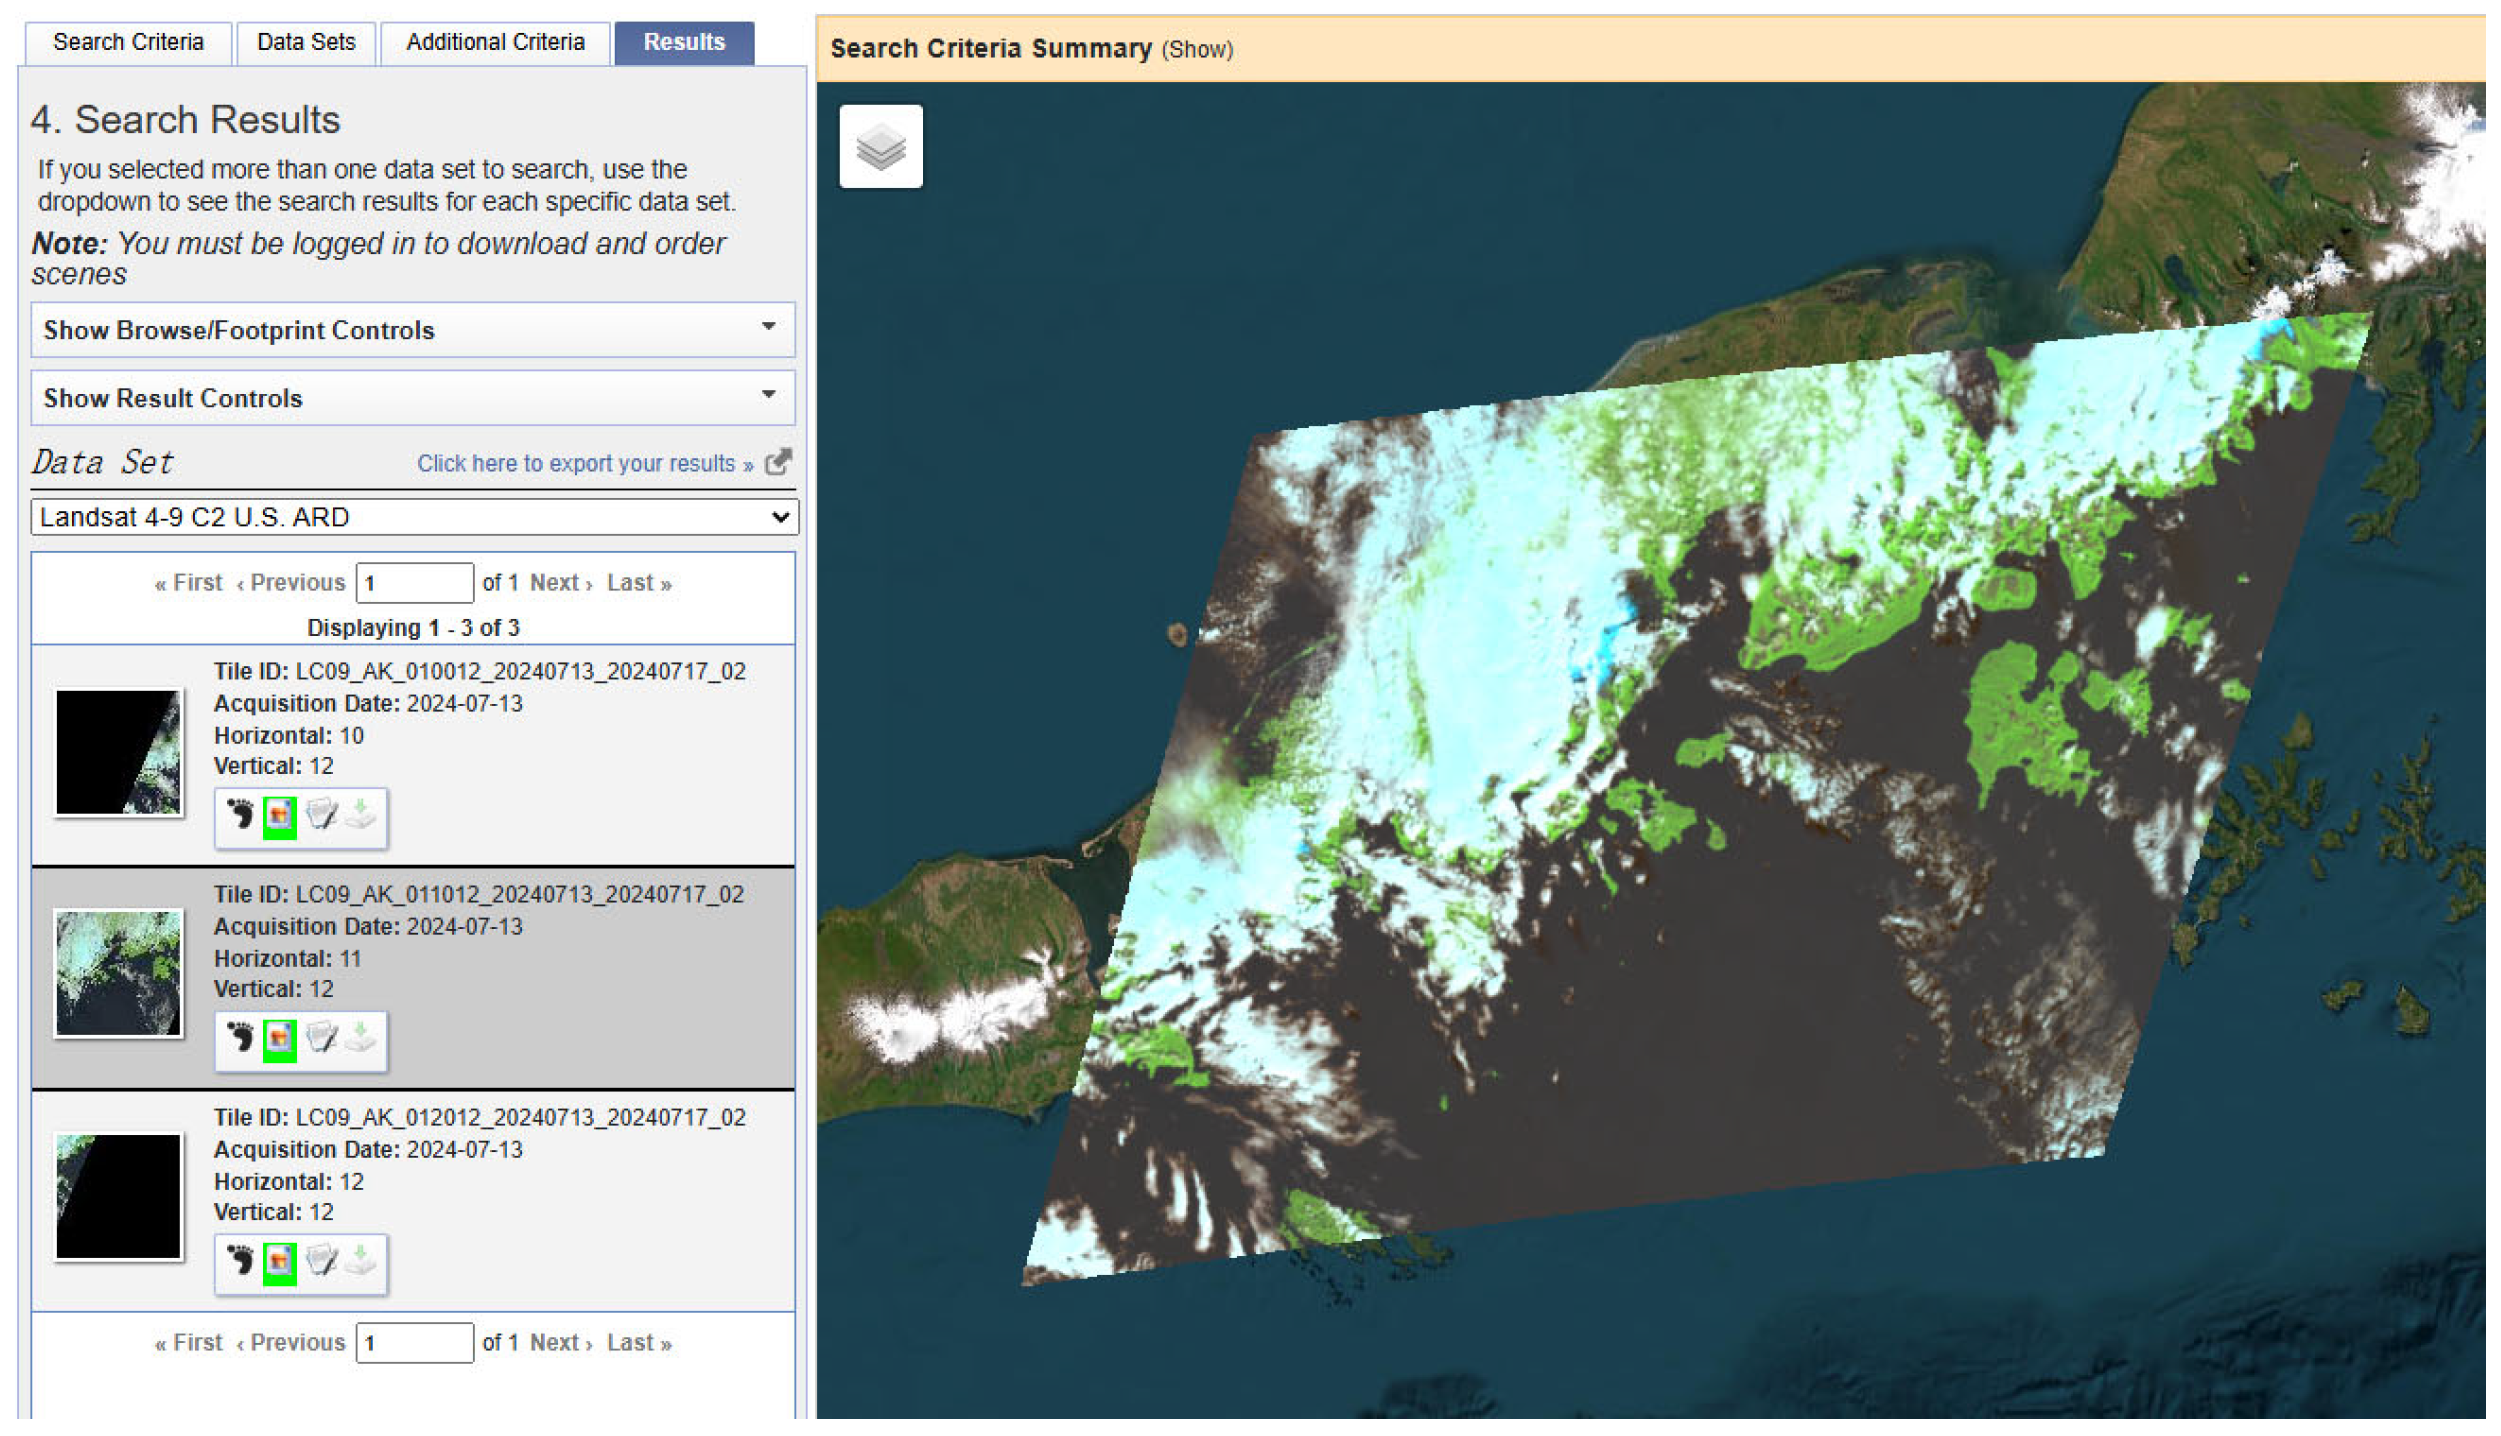Open metadata and browse for the second result
The width and height of the screenshot is (2501, 1436).
(x=320, y=1040)
